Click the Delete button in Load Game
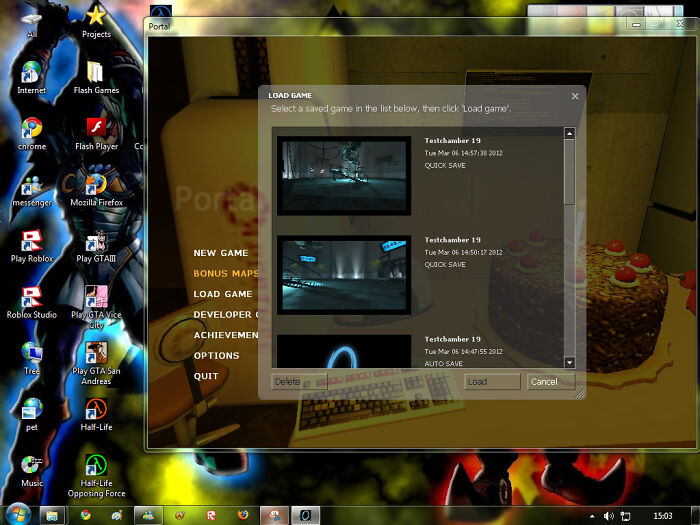This screenshot has width=700, height=525. pos(299,382)
